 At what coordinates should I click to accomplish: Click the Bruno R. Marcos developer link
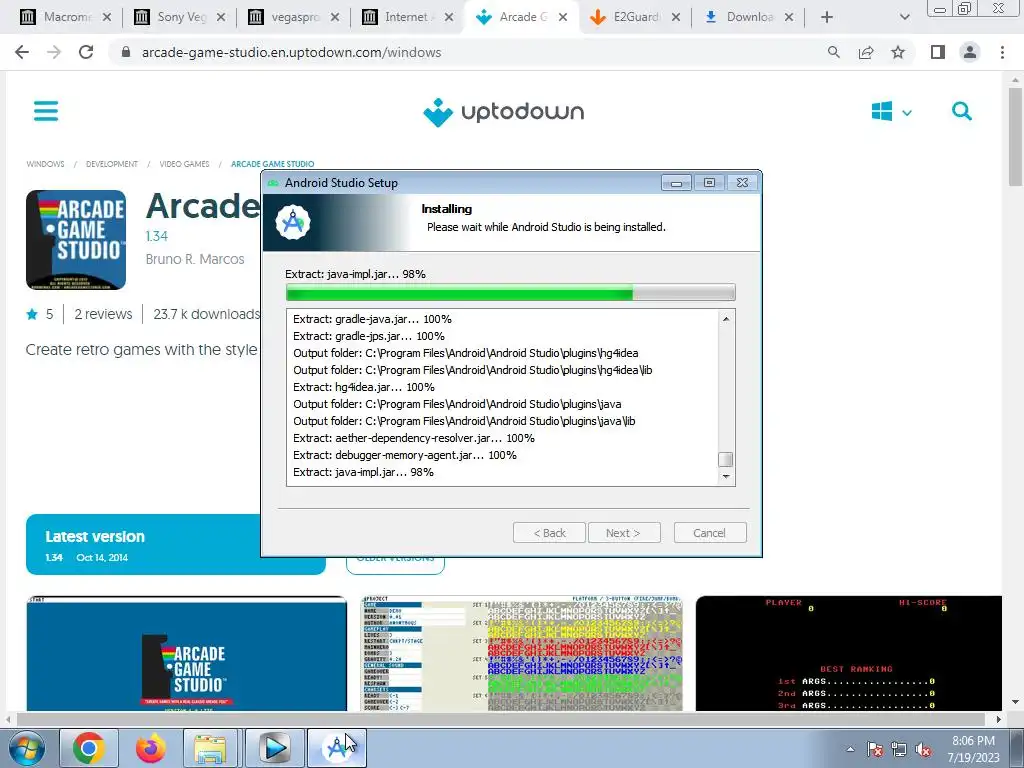click(195, 259)
